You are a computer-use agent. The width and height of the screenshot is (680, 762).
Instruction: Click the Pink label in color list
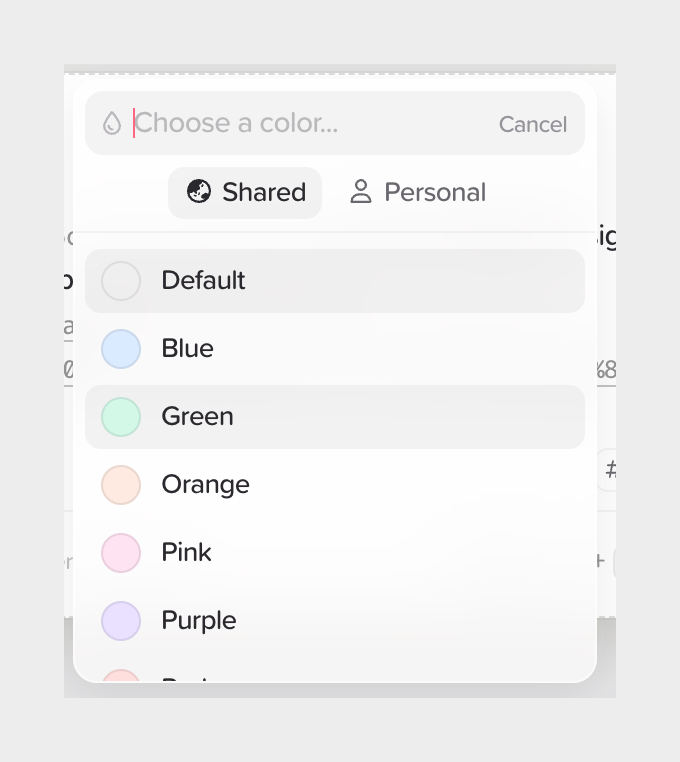point(186,553)
